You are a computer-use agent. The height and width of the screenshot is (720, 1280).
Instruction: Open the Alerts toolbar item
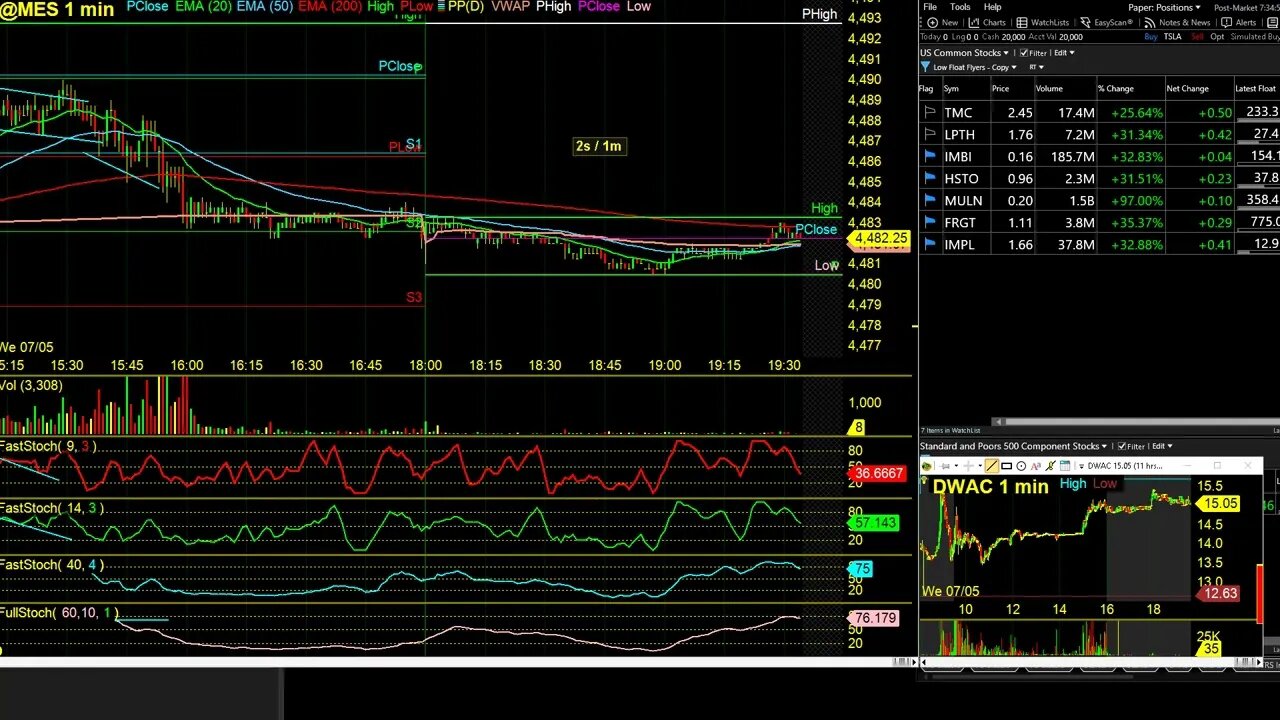pyautogui.click(x=1240, y=22)
